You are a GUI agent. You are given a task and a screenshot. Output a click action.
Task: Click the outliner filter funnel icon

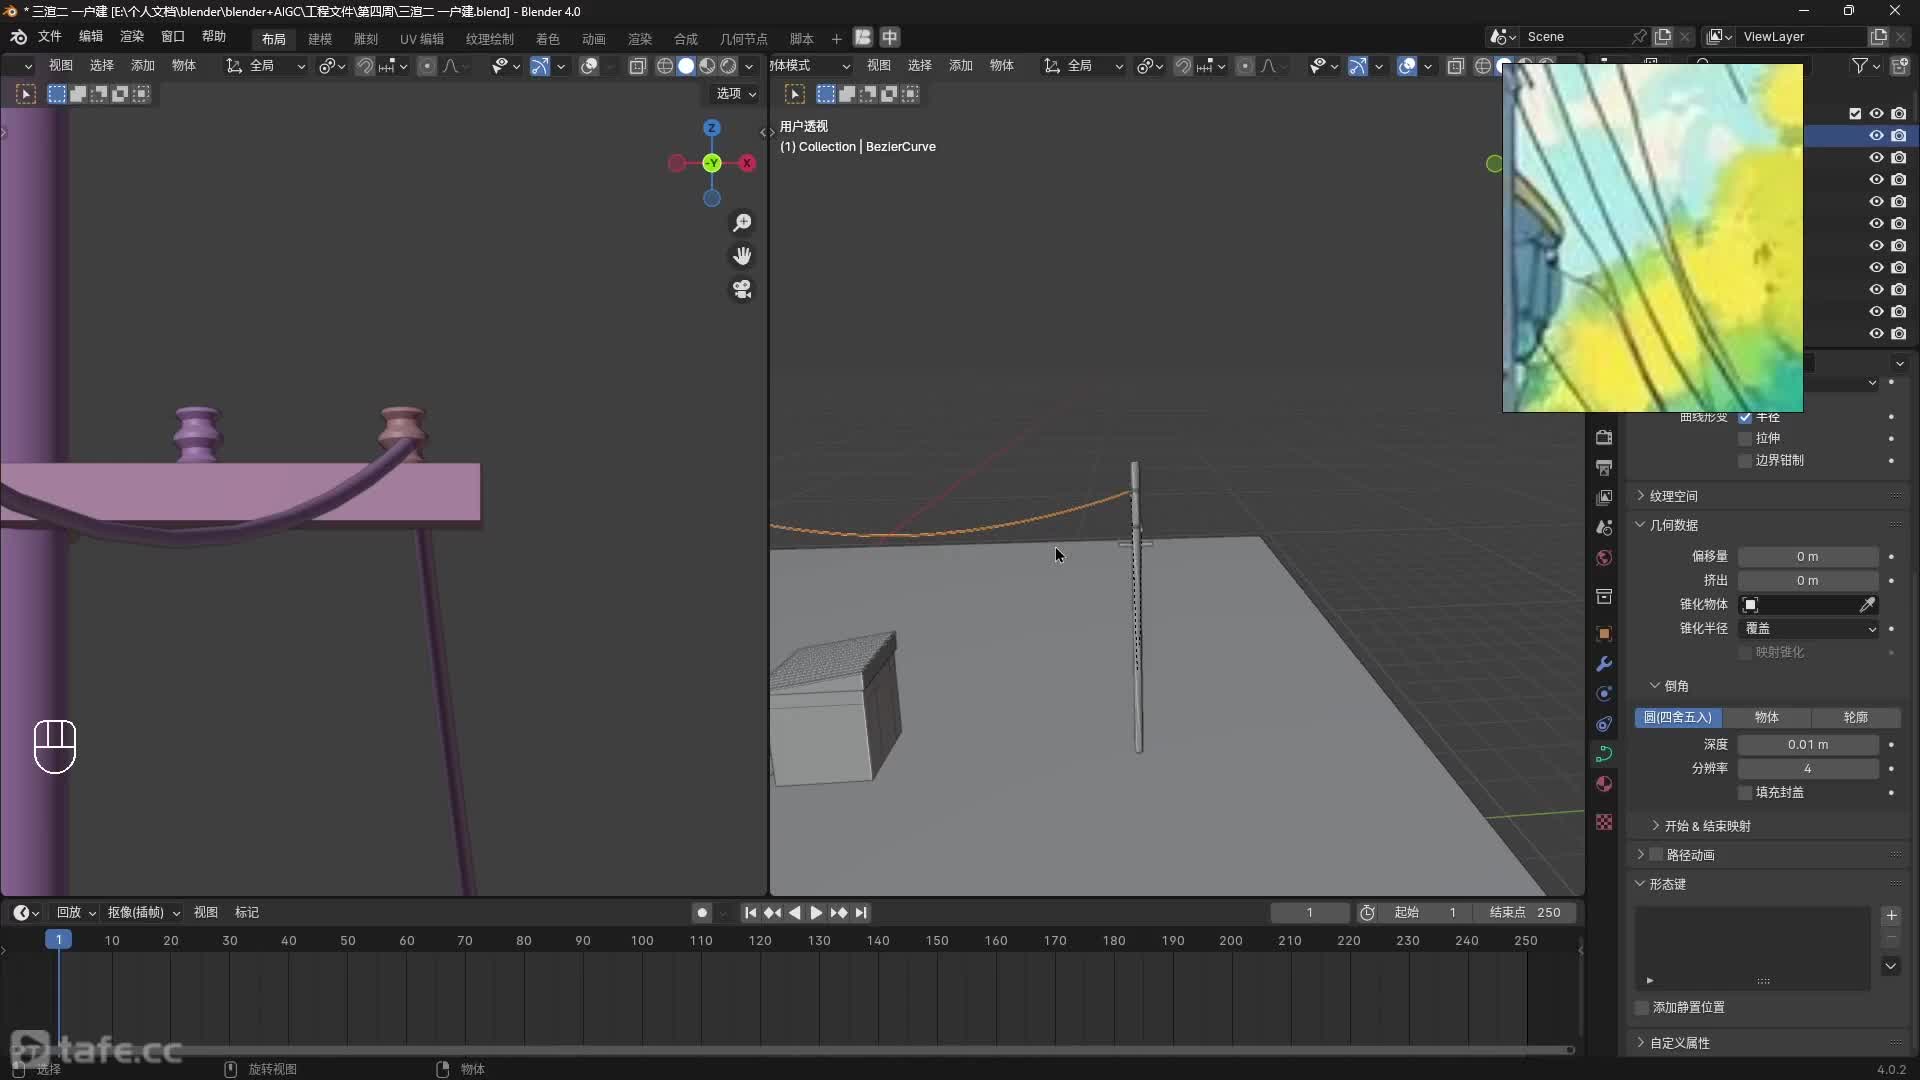(1859, 65)
